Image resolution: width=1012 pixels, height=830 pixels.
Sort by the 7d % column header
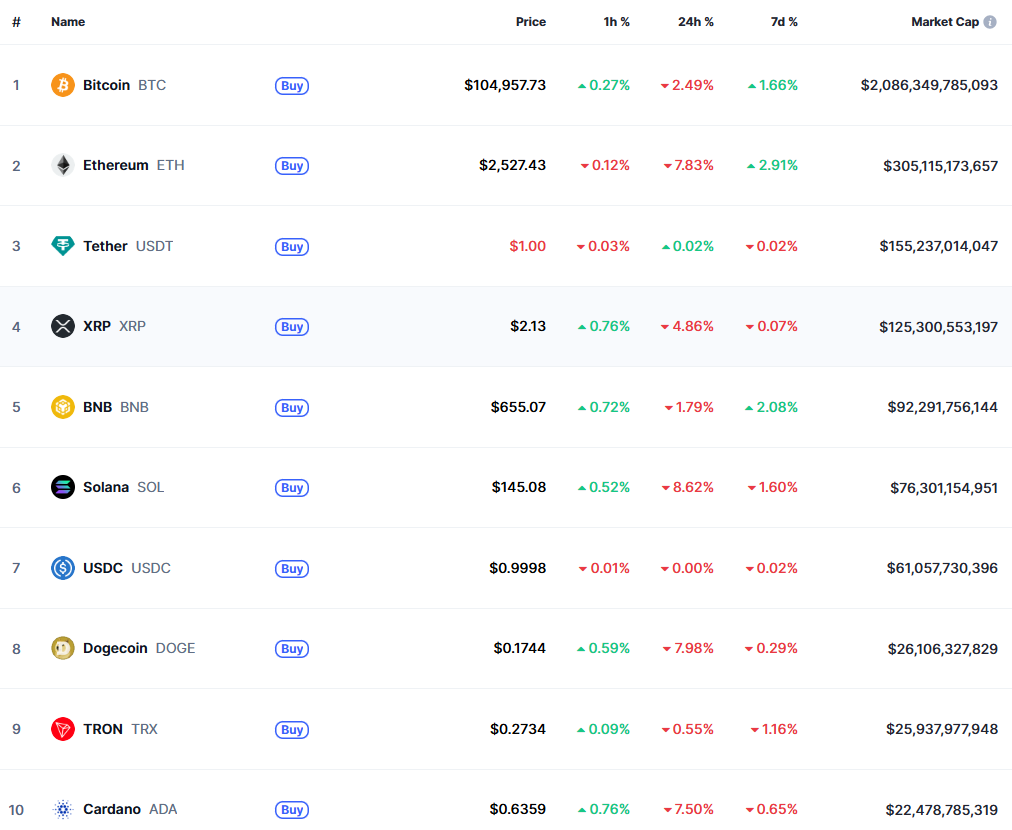[x=784, y=22]
